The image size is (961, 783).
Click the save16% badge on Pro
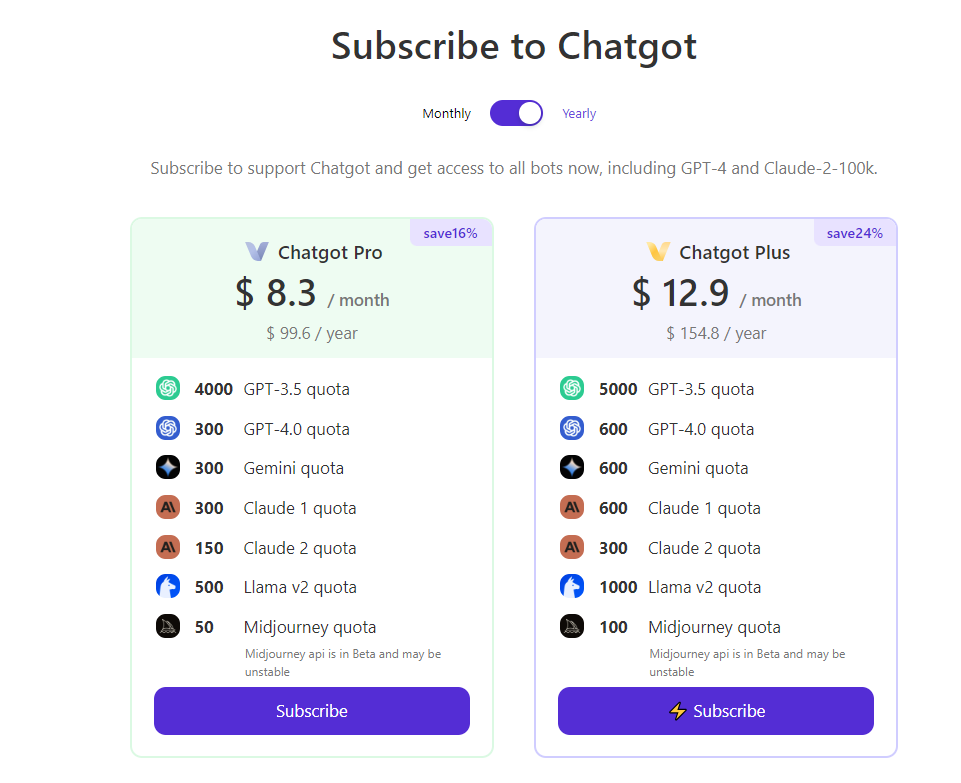click(450, 233)
